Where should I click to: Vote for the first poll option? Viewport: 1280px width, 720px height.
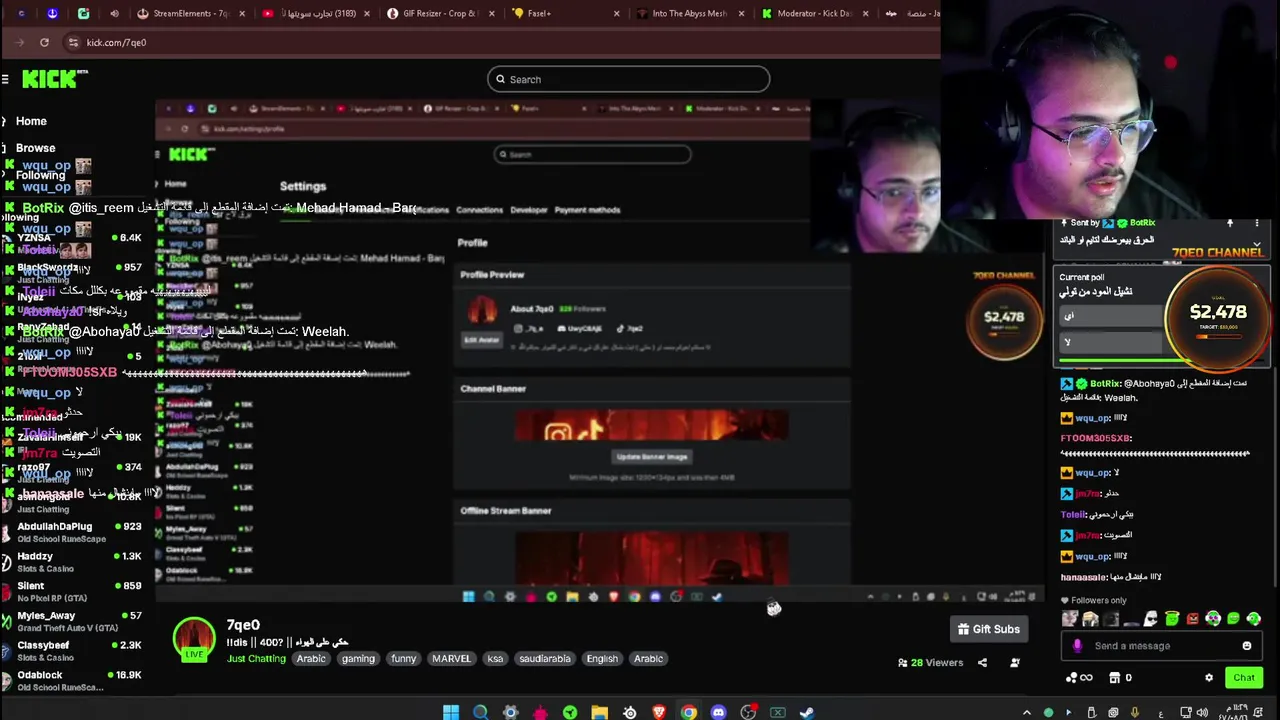[x=1111, y=316]
